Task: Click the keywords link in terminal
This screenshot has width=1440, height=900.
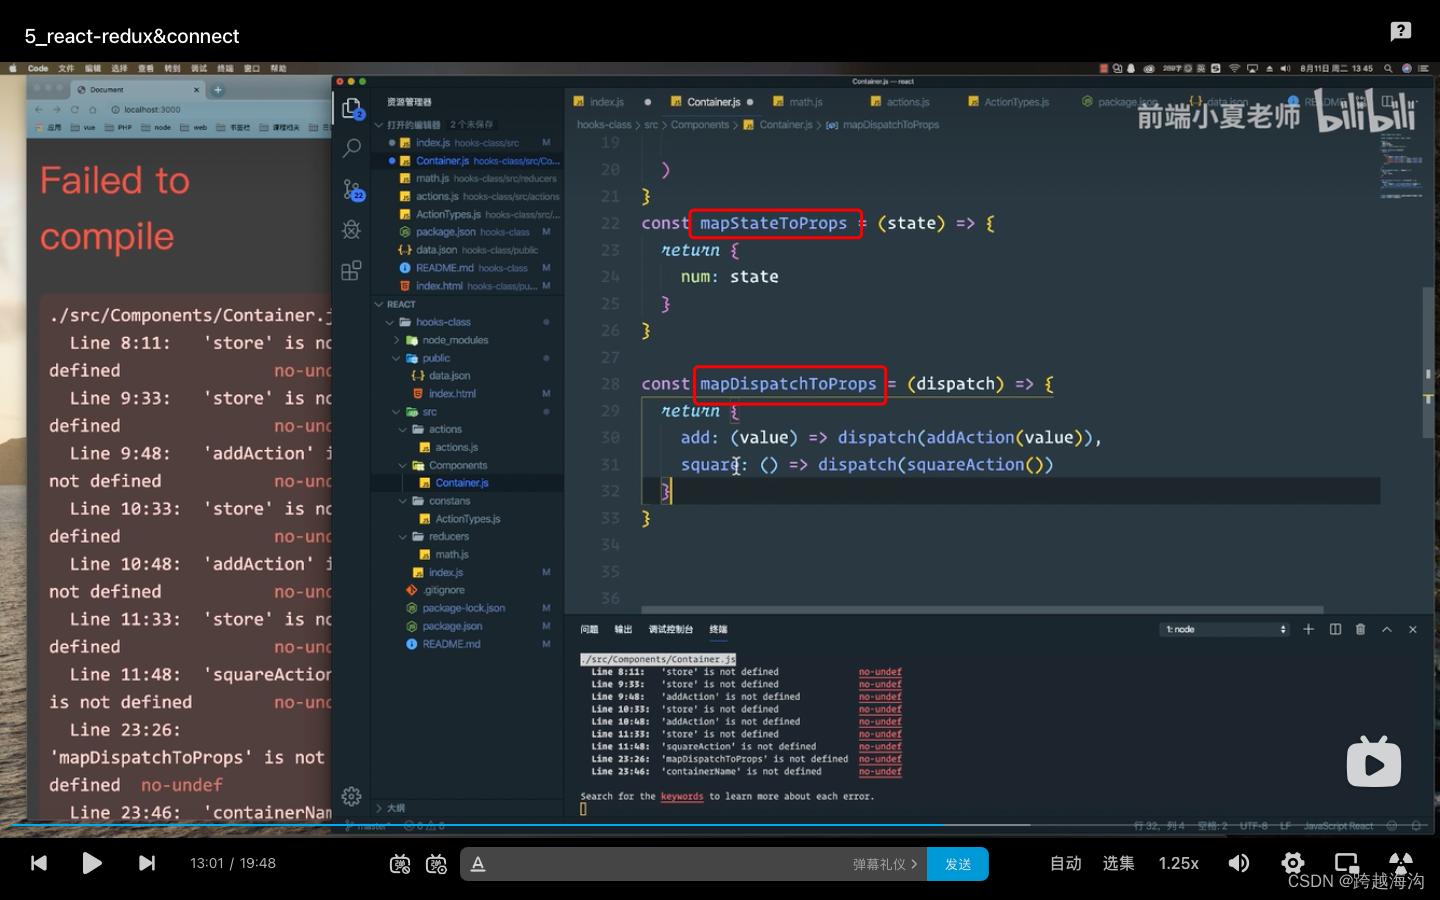Action: pos(682,797)
